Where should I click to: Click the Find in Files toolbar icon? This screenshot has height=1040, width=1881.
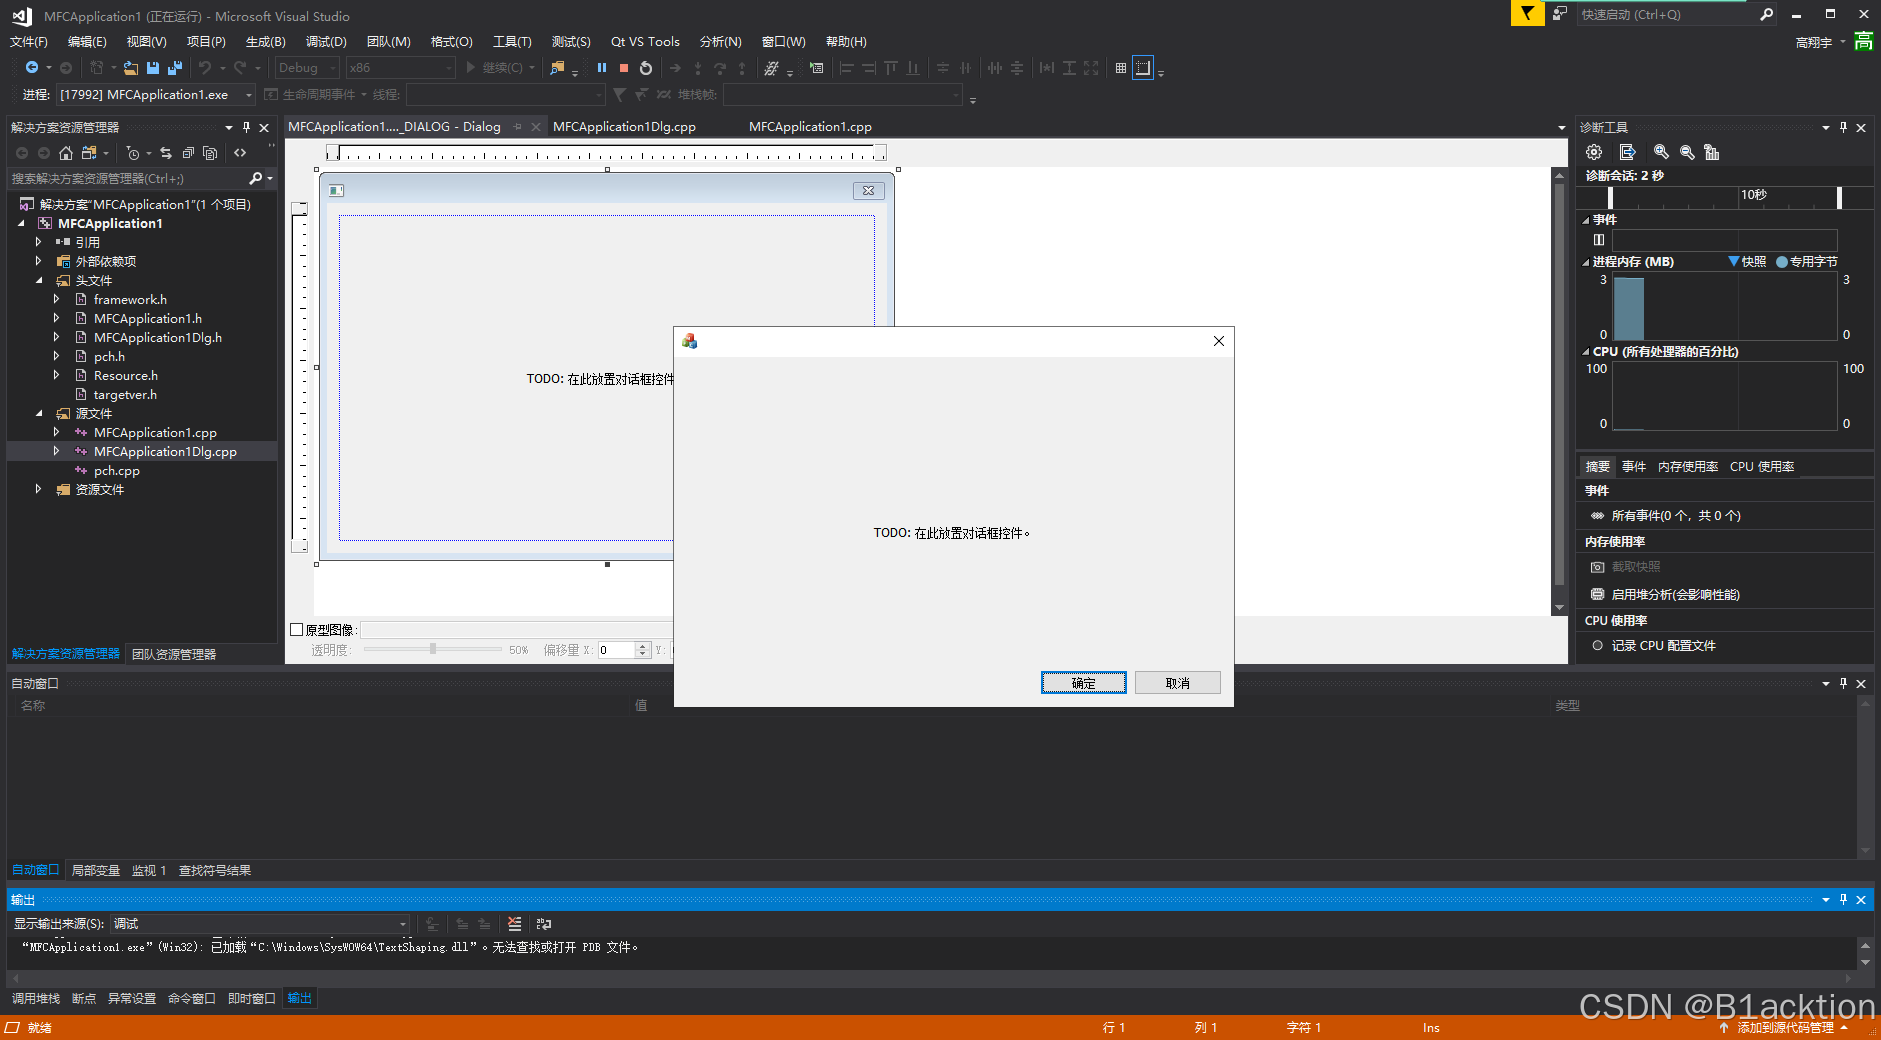tap(558, 68)
